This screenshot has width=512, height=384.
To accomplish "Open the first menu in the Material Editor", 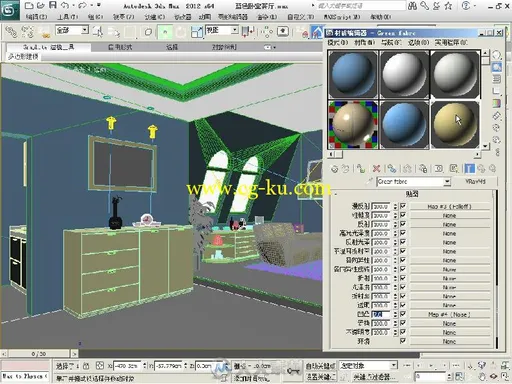I will 338,43.
